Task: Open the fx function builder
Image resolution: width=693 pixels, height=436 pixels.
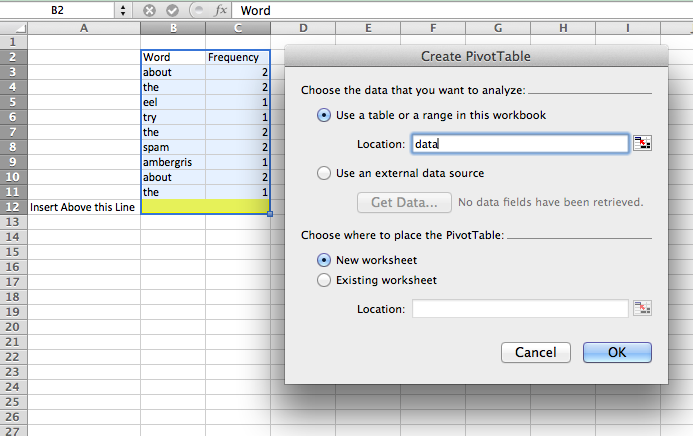Action: pos(220,10)
